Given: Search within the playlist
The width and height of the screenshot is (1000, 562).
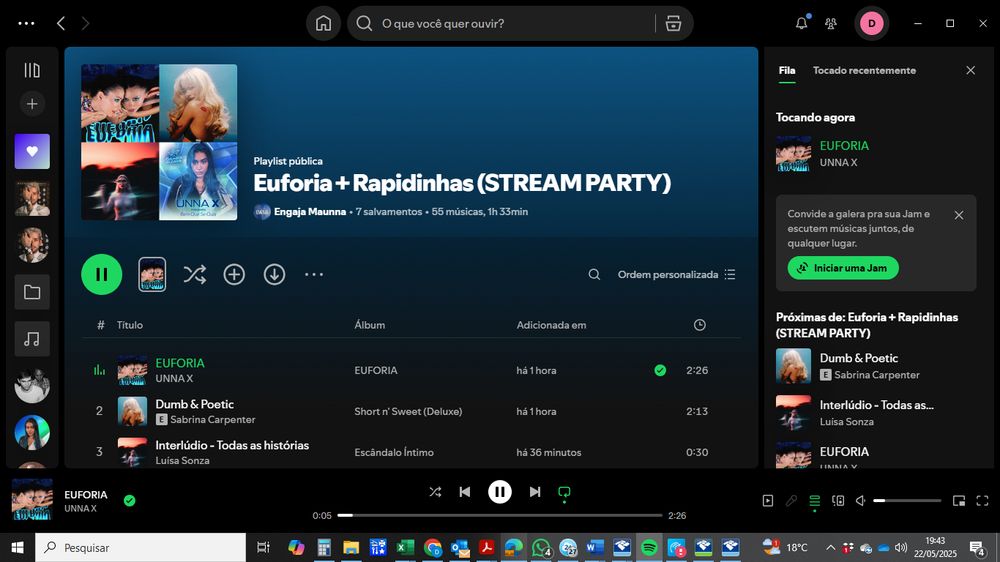Looking at the screenshot, I should (x=594, y=274).
